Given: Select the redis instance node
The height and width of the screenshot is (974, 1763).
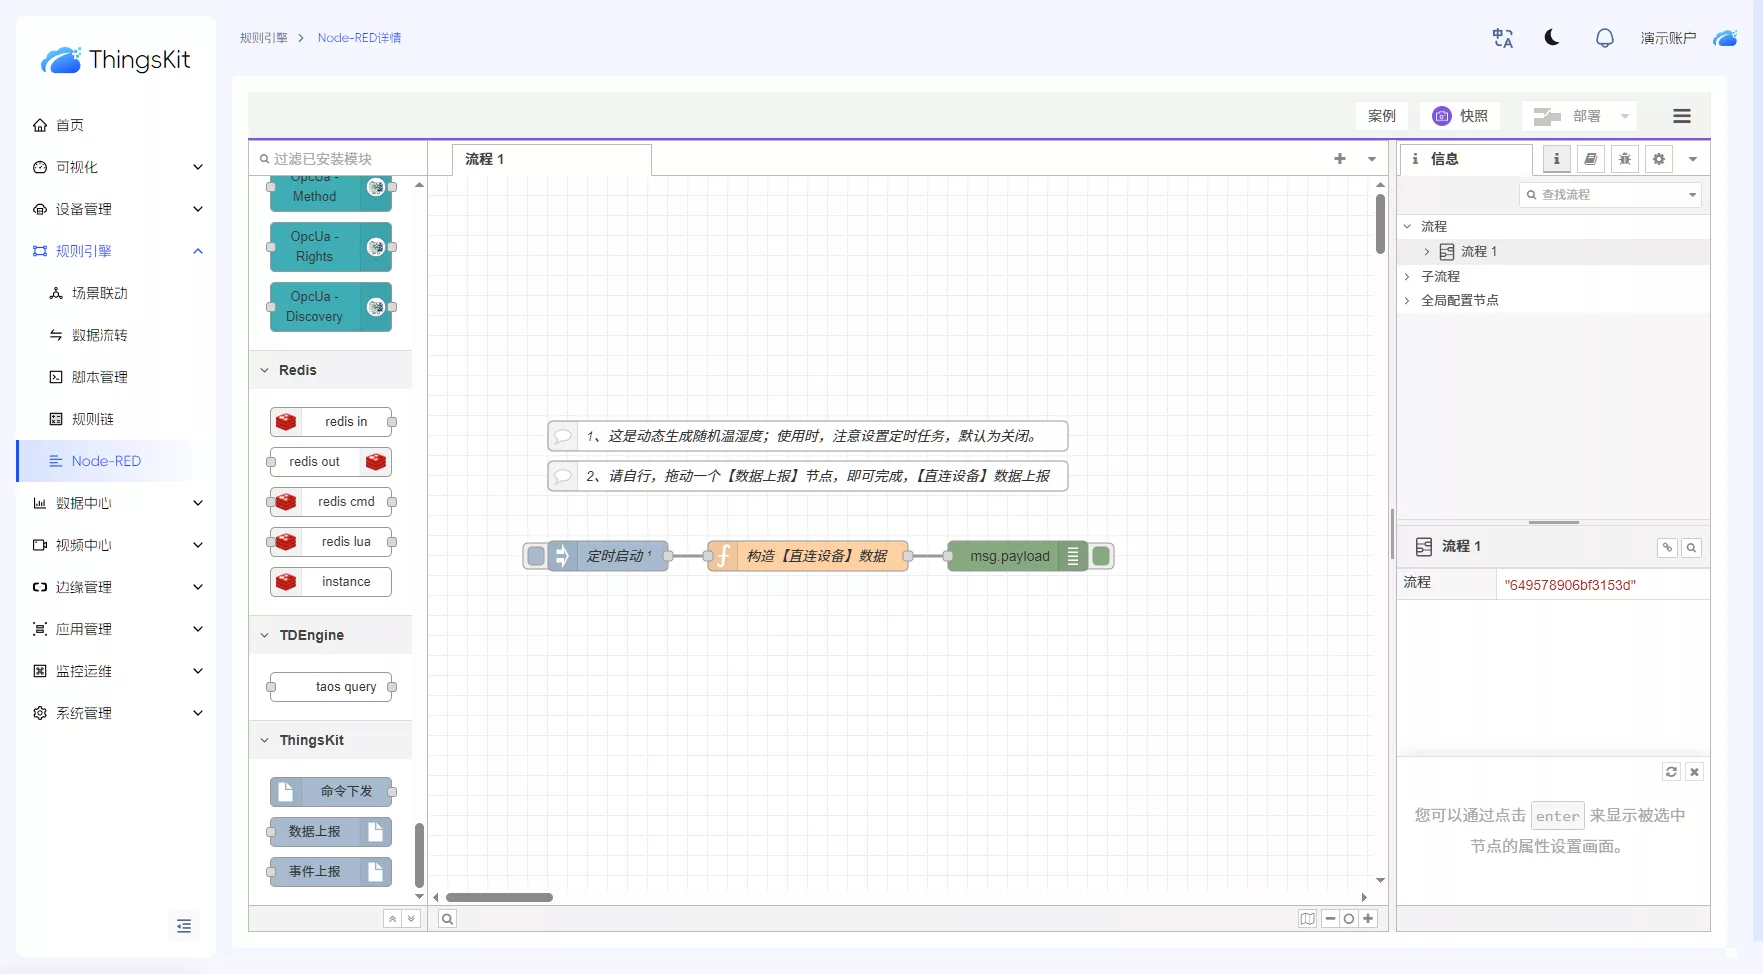Looking at the screenshot, I should (330, 582).
